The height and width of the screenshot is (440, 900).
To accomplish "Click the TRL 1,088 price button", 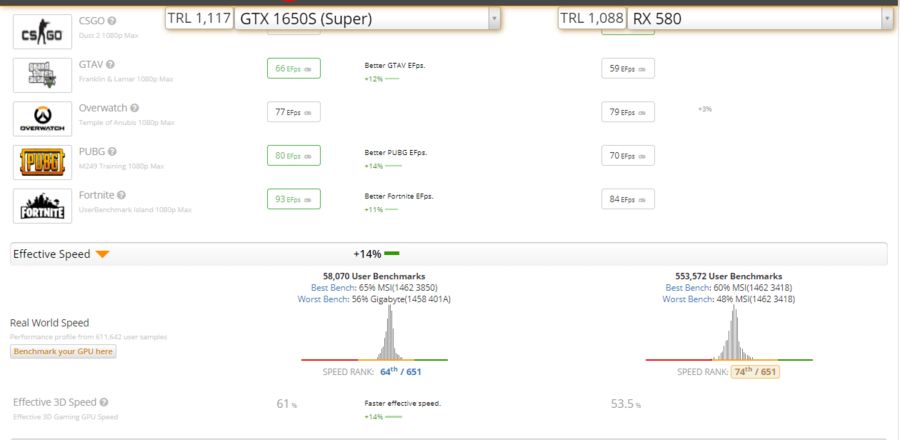I will coord(592,18).
